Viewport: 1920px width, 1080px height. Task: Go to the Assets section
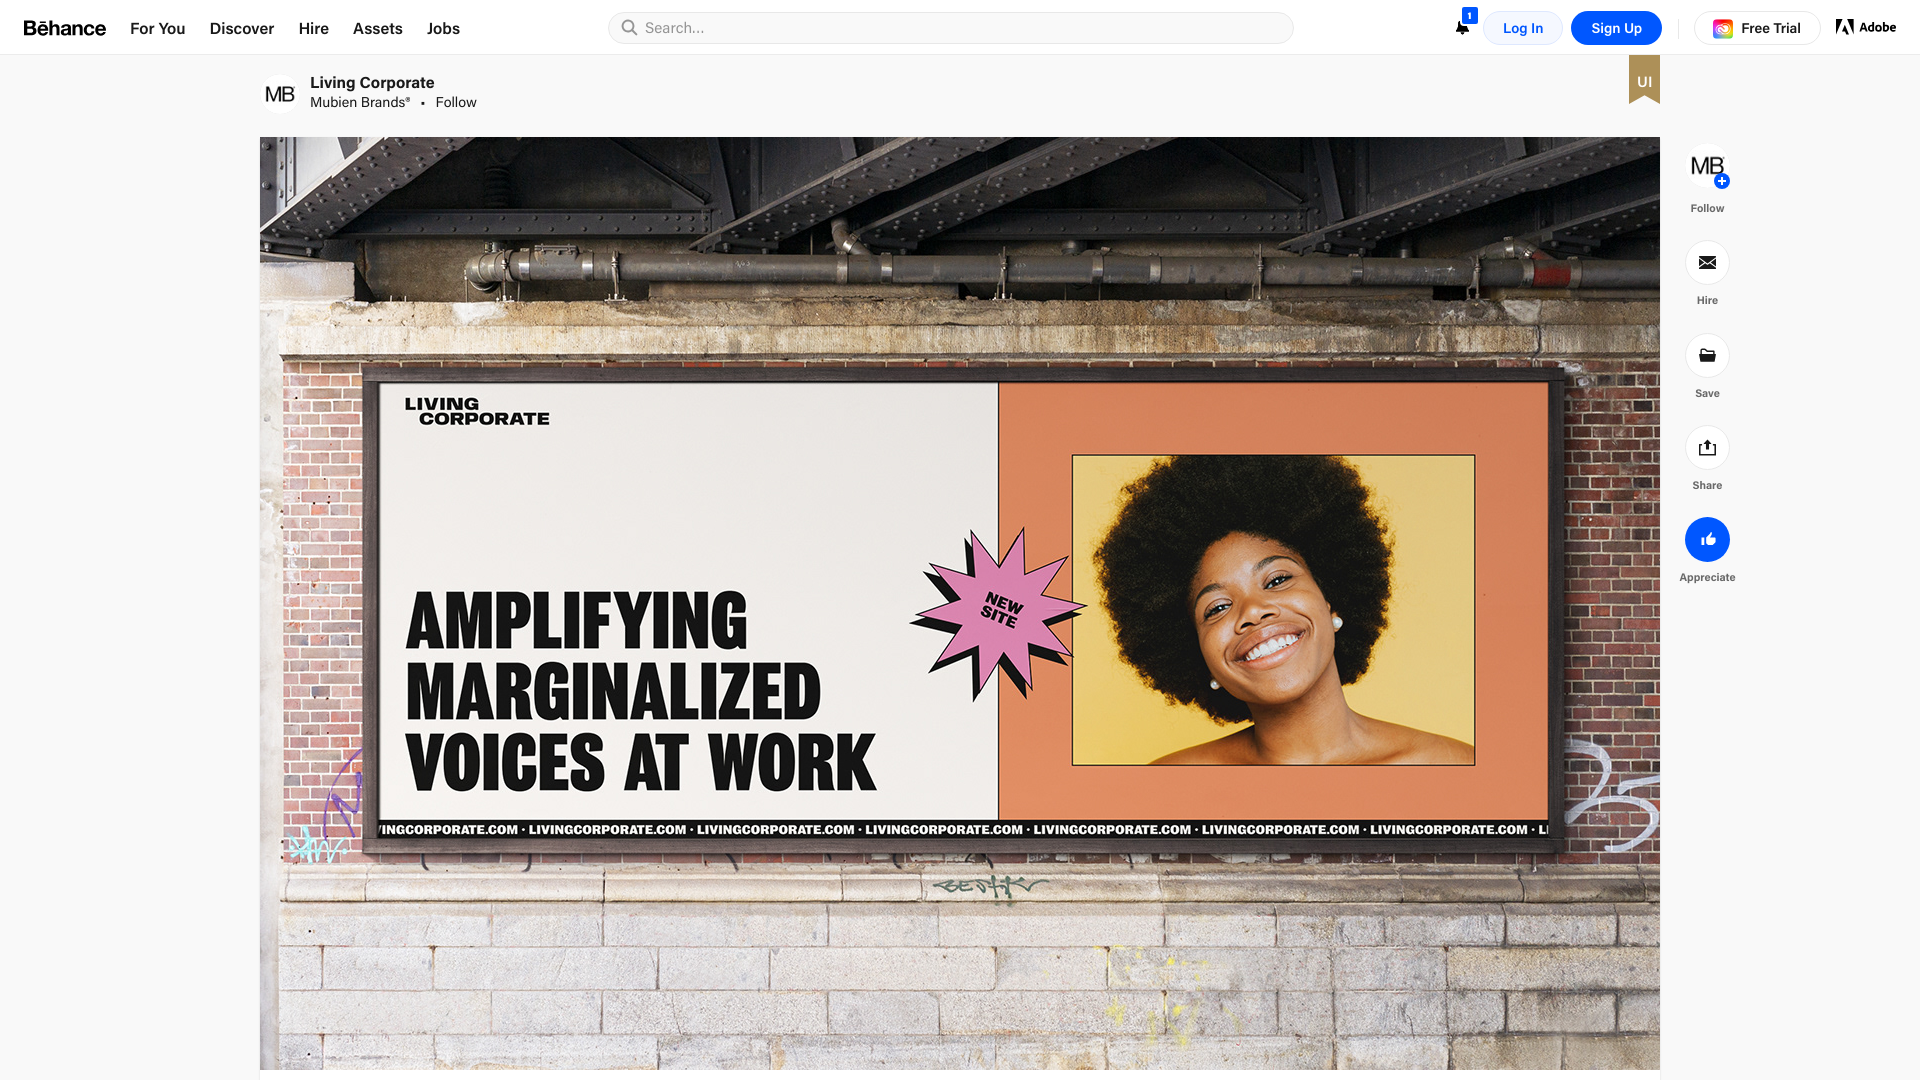click(377, 28)
